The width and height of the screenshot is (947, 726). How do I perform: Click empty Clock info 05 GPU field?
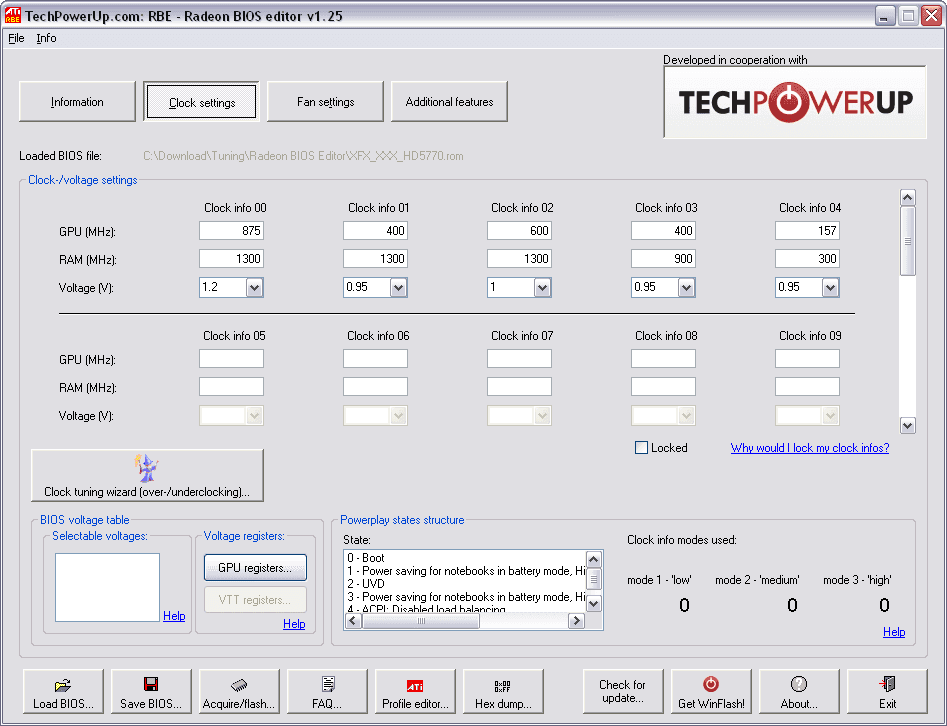pyautogui.click(x=231, y=359)
